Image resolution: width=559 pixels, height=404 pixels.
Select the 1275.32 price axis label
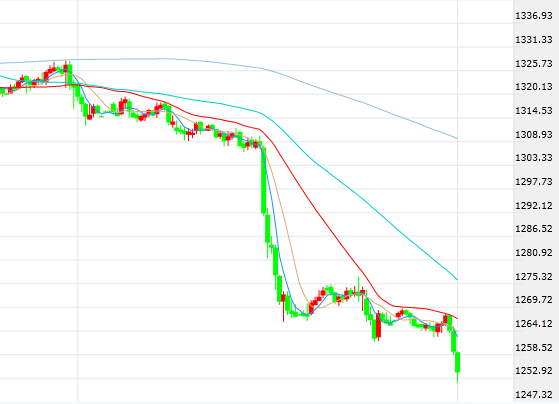pyautogui.click(x=534, y=276)
